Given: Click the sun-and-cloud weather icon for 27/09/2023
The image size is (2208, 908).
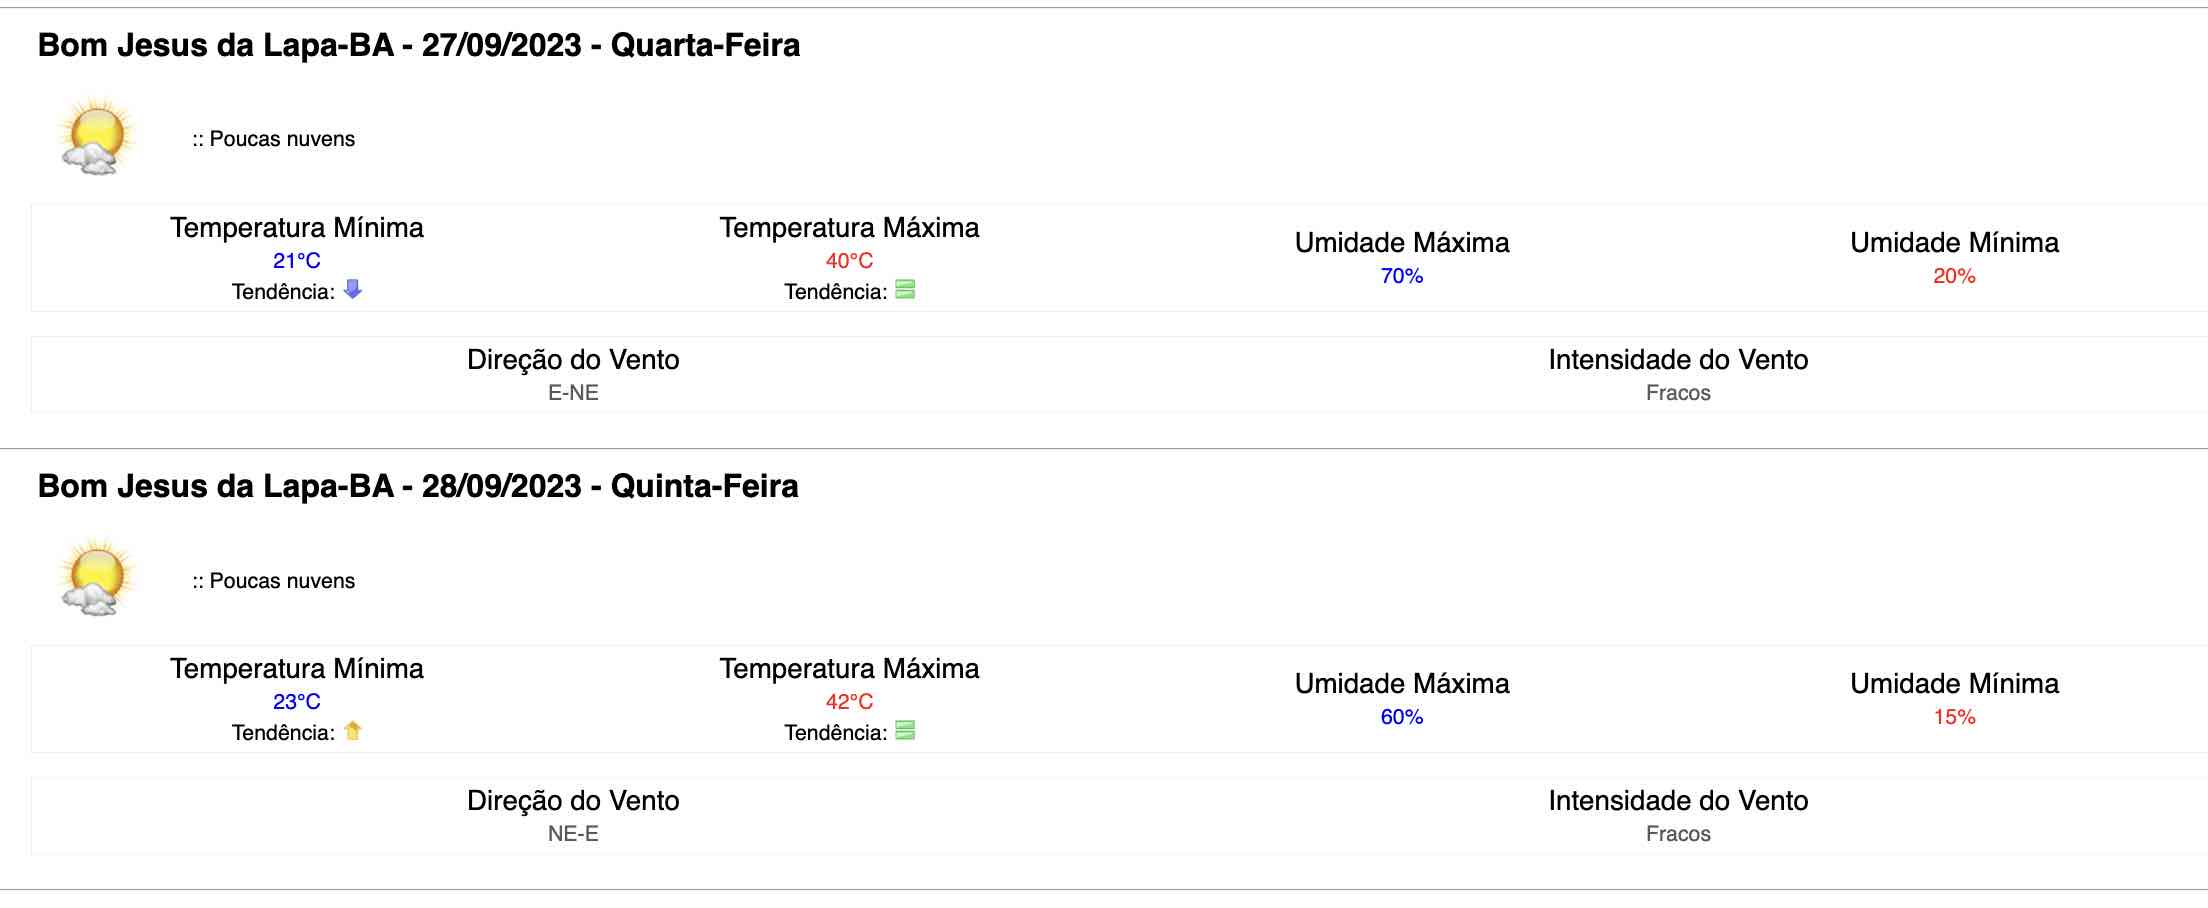Looking at the screenshot, I should coord(97,137).
